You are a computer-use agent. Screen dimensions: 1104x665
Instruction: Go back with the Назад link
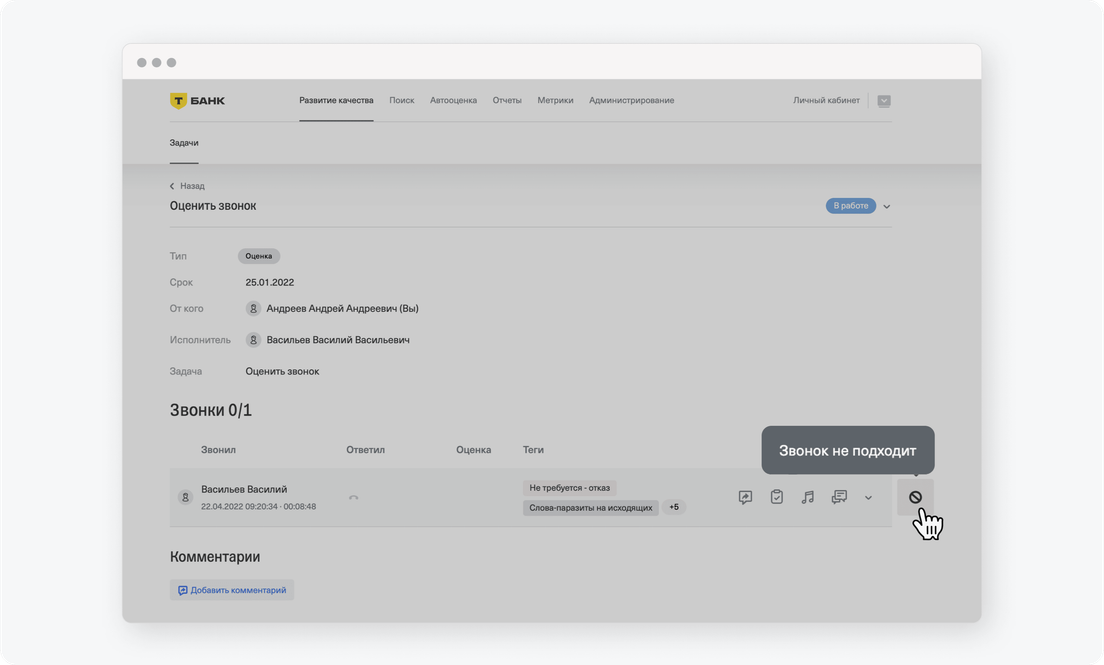click(x=187, y=186)
